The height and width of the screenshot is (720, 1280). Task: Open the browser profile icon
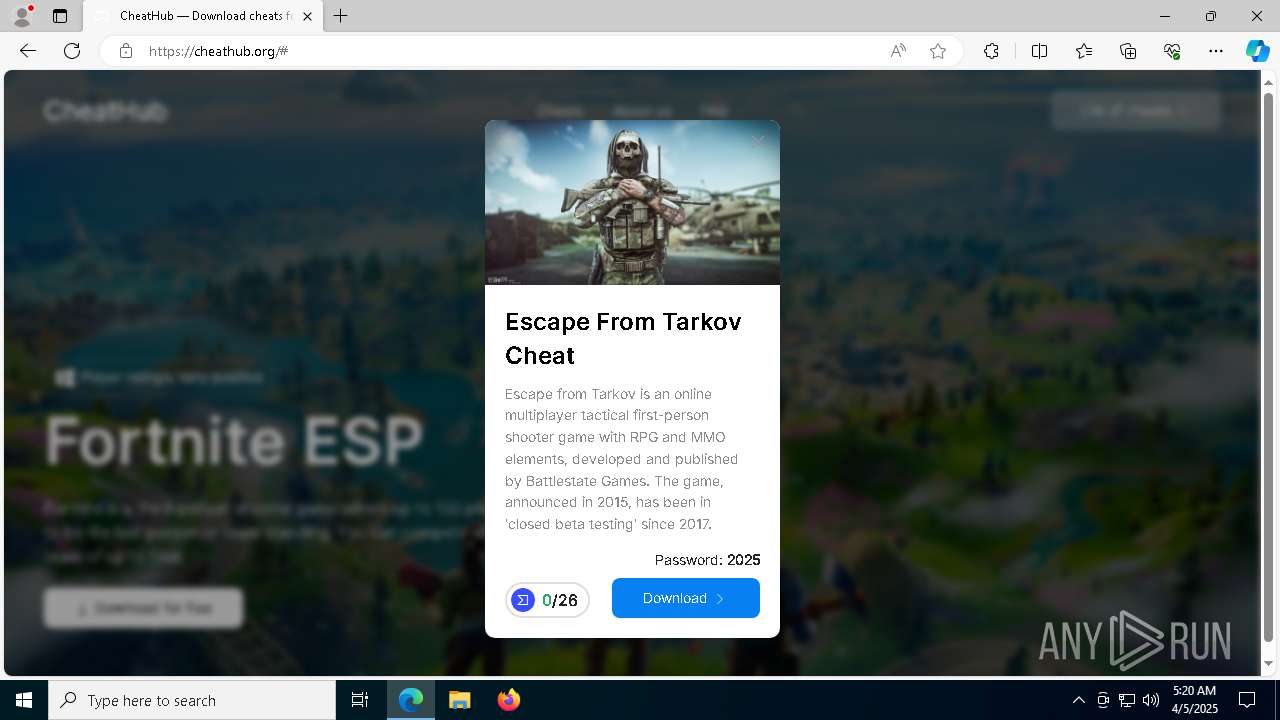coord(22,16)
